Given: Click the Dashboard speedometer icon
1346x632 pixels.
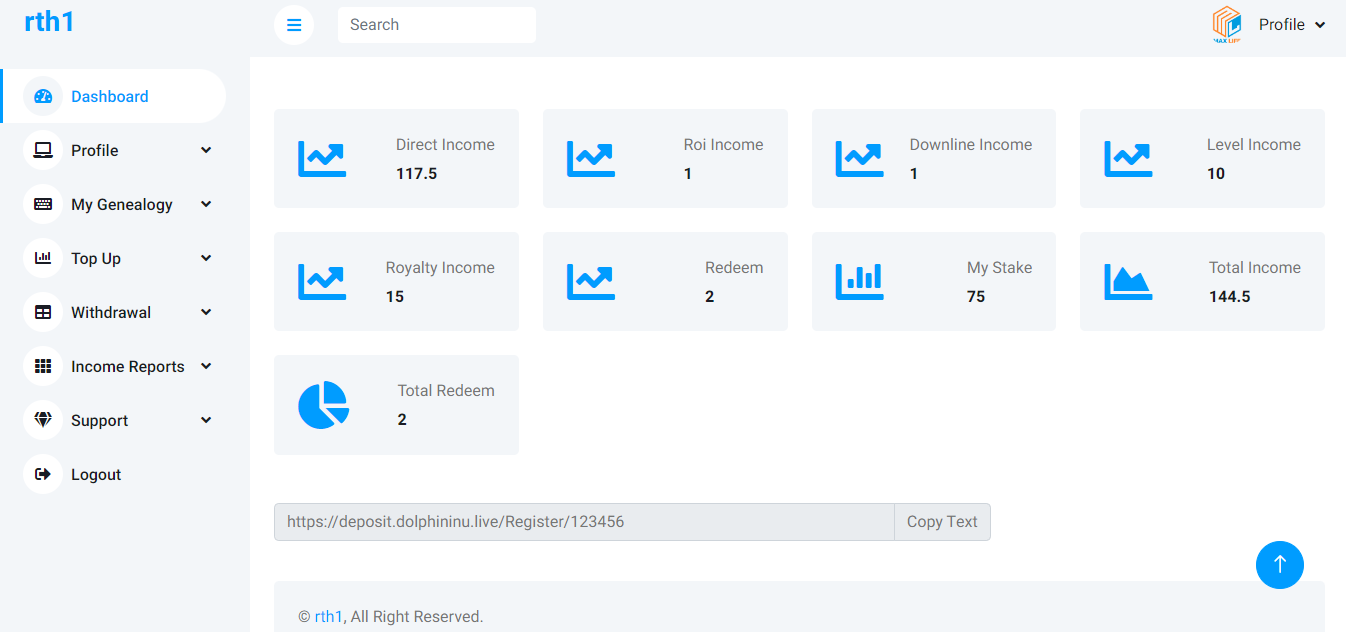Looking at the screenshot, I should point(43,97).
